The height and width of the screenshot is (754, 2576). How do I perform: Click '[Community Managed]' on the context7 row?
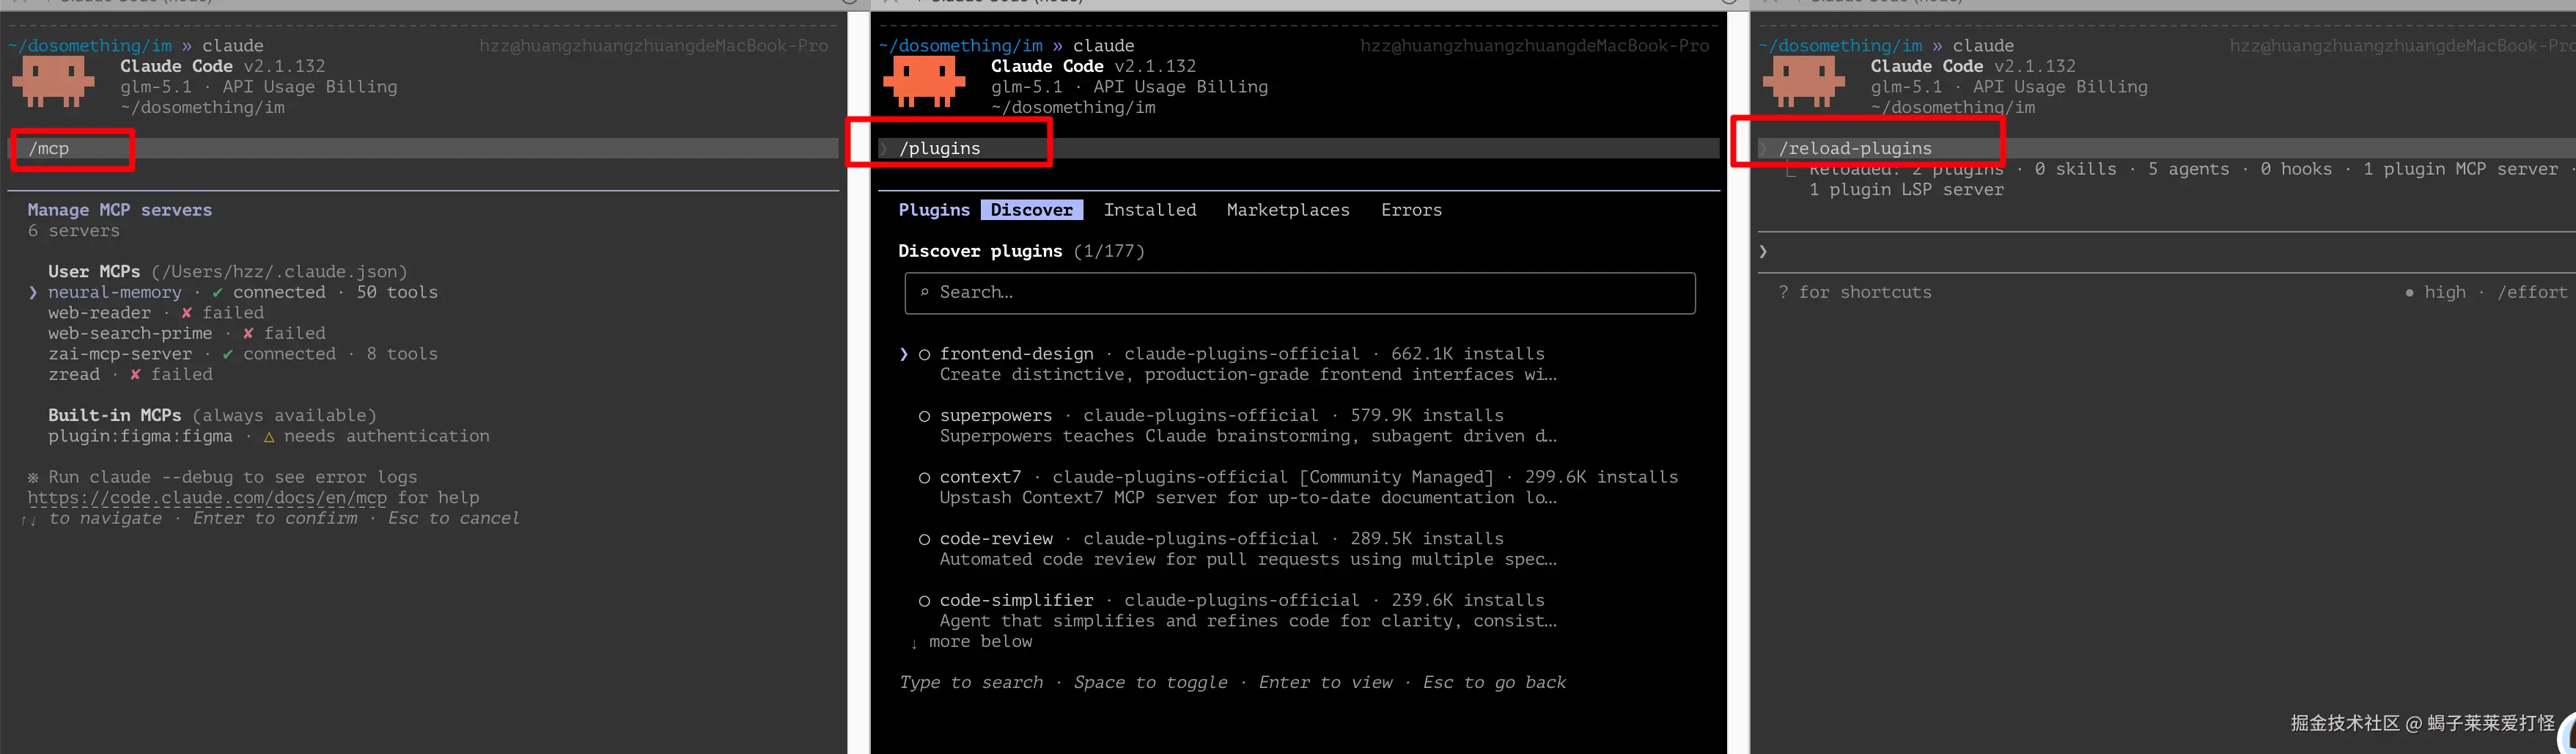coord(1396,478)
